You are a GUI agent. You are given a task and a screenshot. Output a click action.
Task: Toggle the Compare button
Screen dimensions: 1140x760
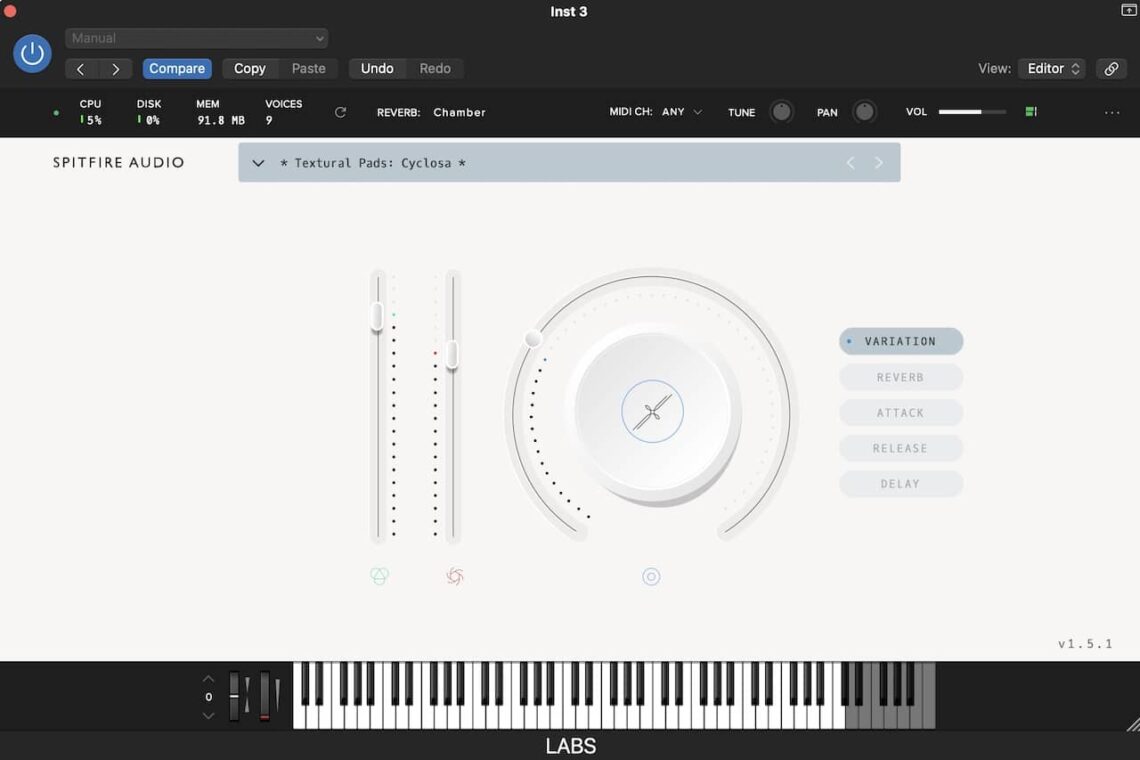177,69
